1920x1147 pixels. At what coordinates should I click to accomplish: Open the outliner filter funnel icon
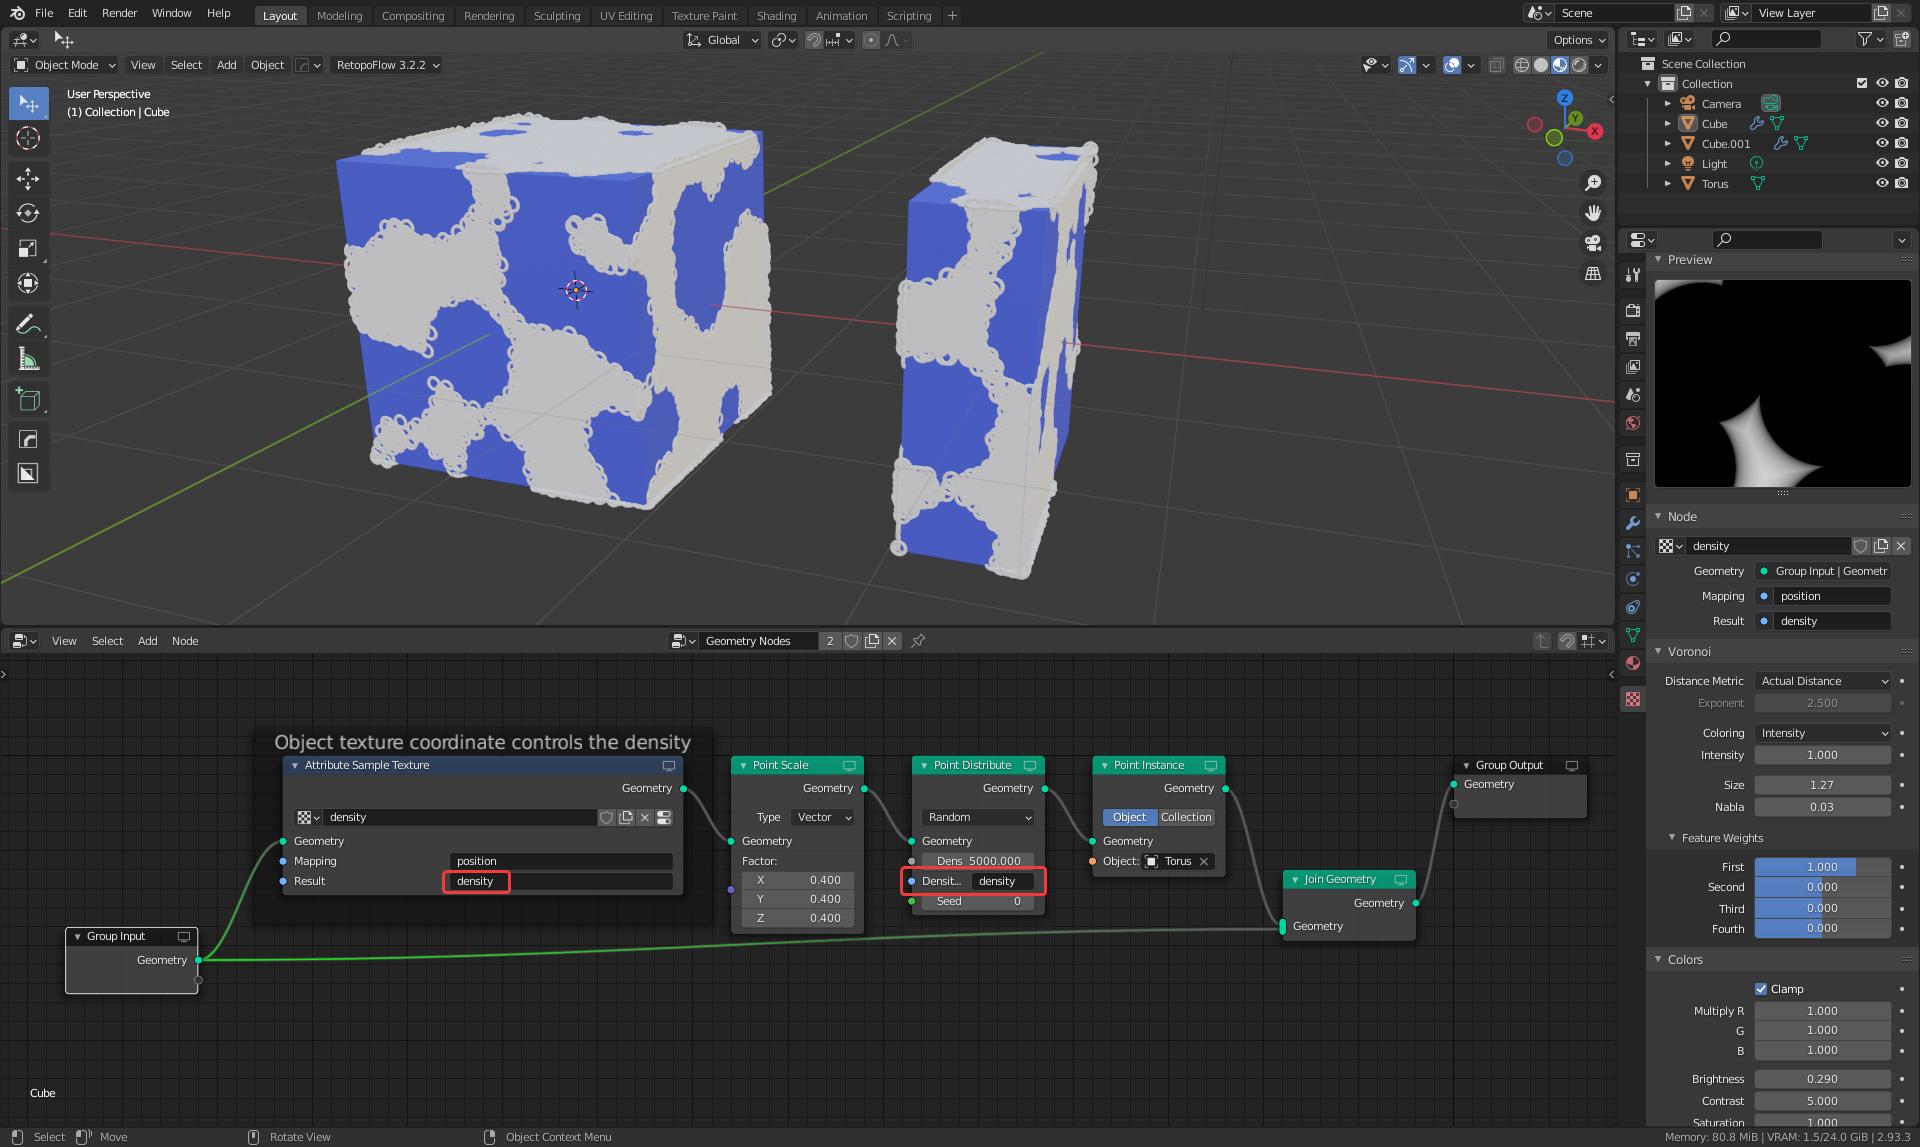pos(1865,39)
